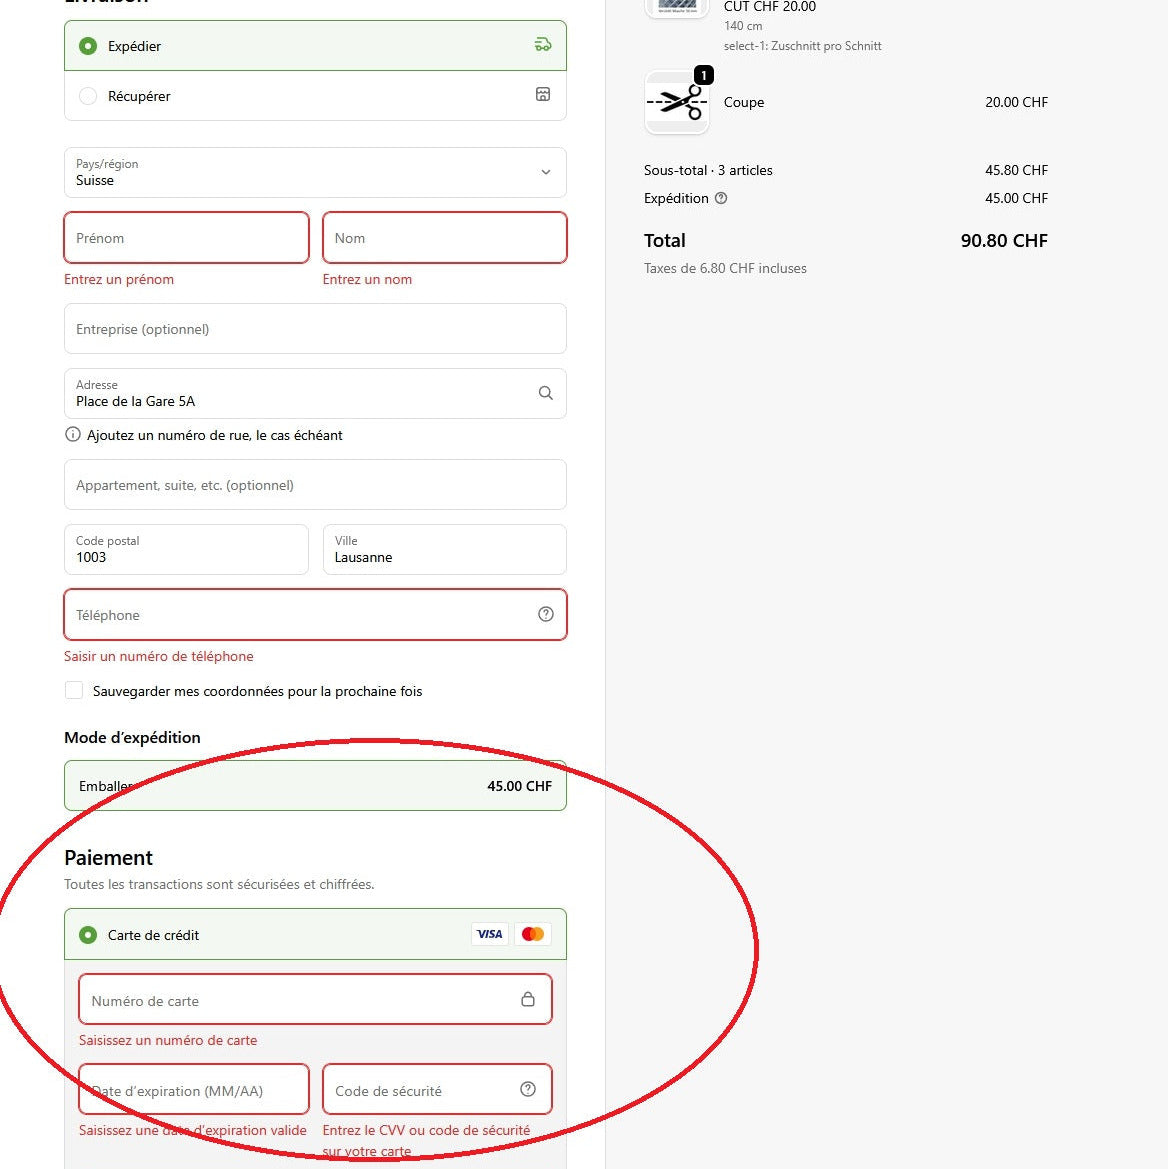Click the delivery truck icon on Expédier
The width and height of the screenshot is (1168, 1169).
[x=543, y=45]
